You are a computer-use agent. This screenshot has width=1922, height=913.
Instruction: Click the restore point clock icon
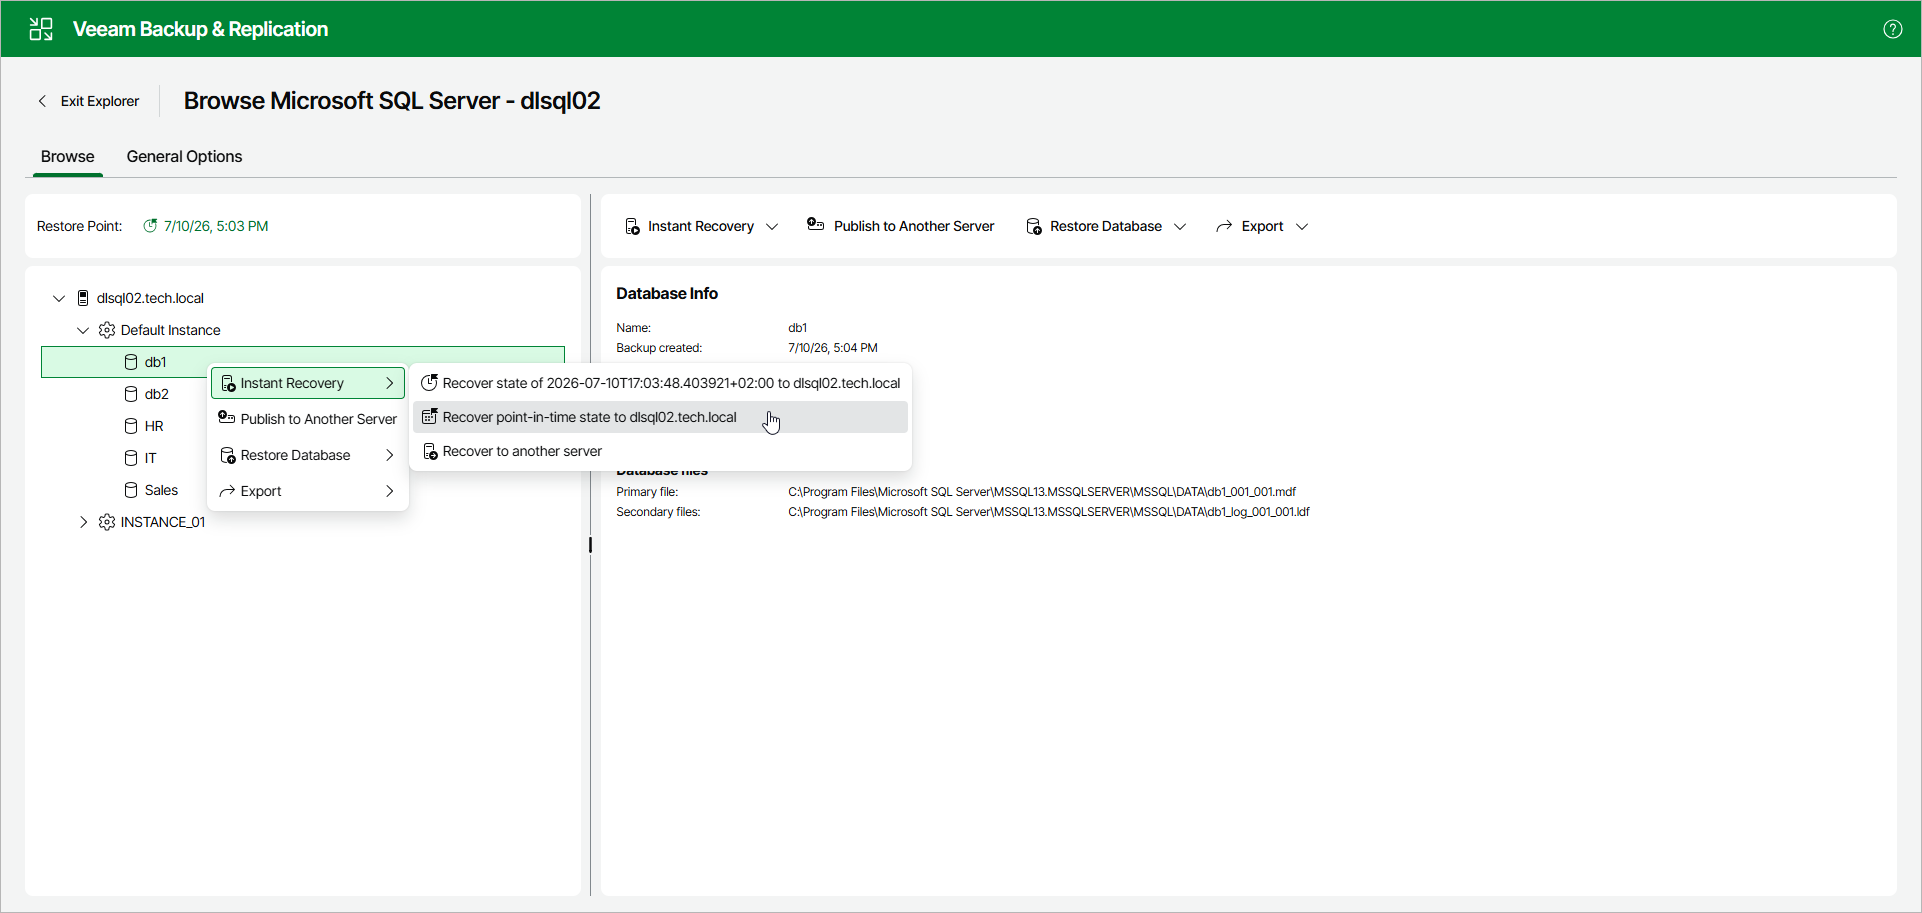pyautogui.click(x=150, y=226)
